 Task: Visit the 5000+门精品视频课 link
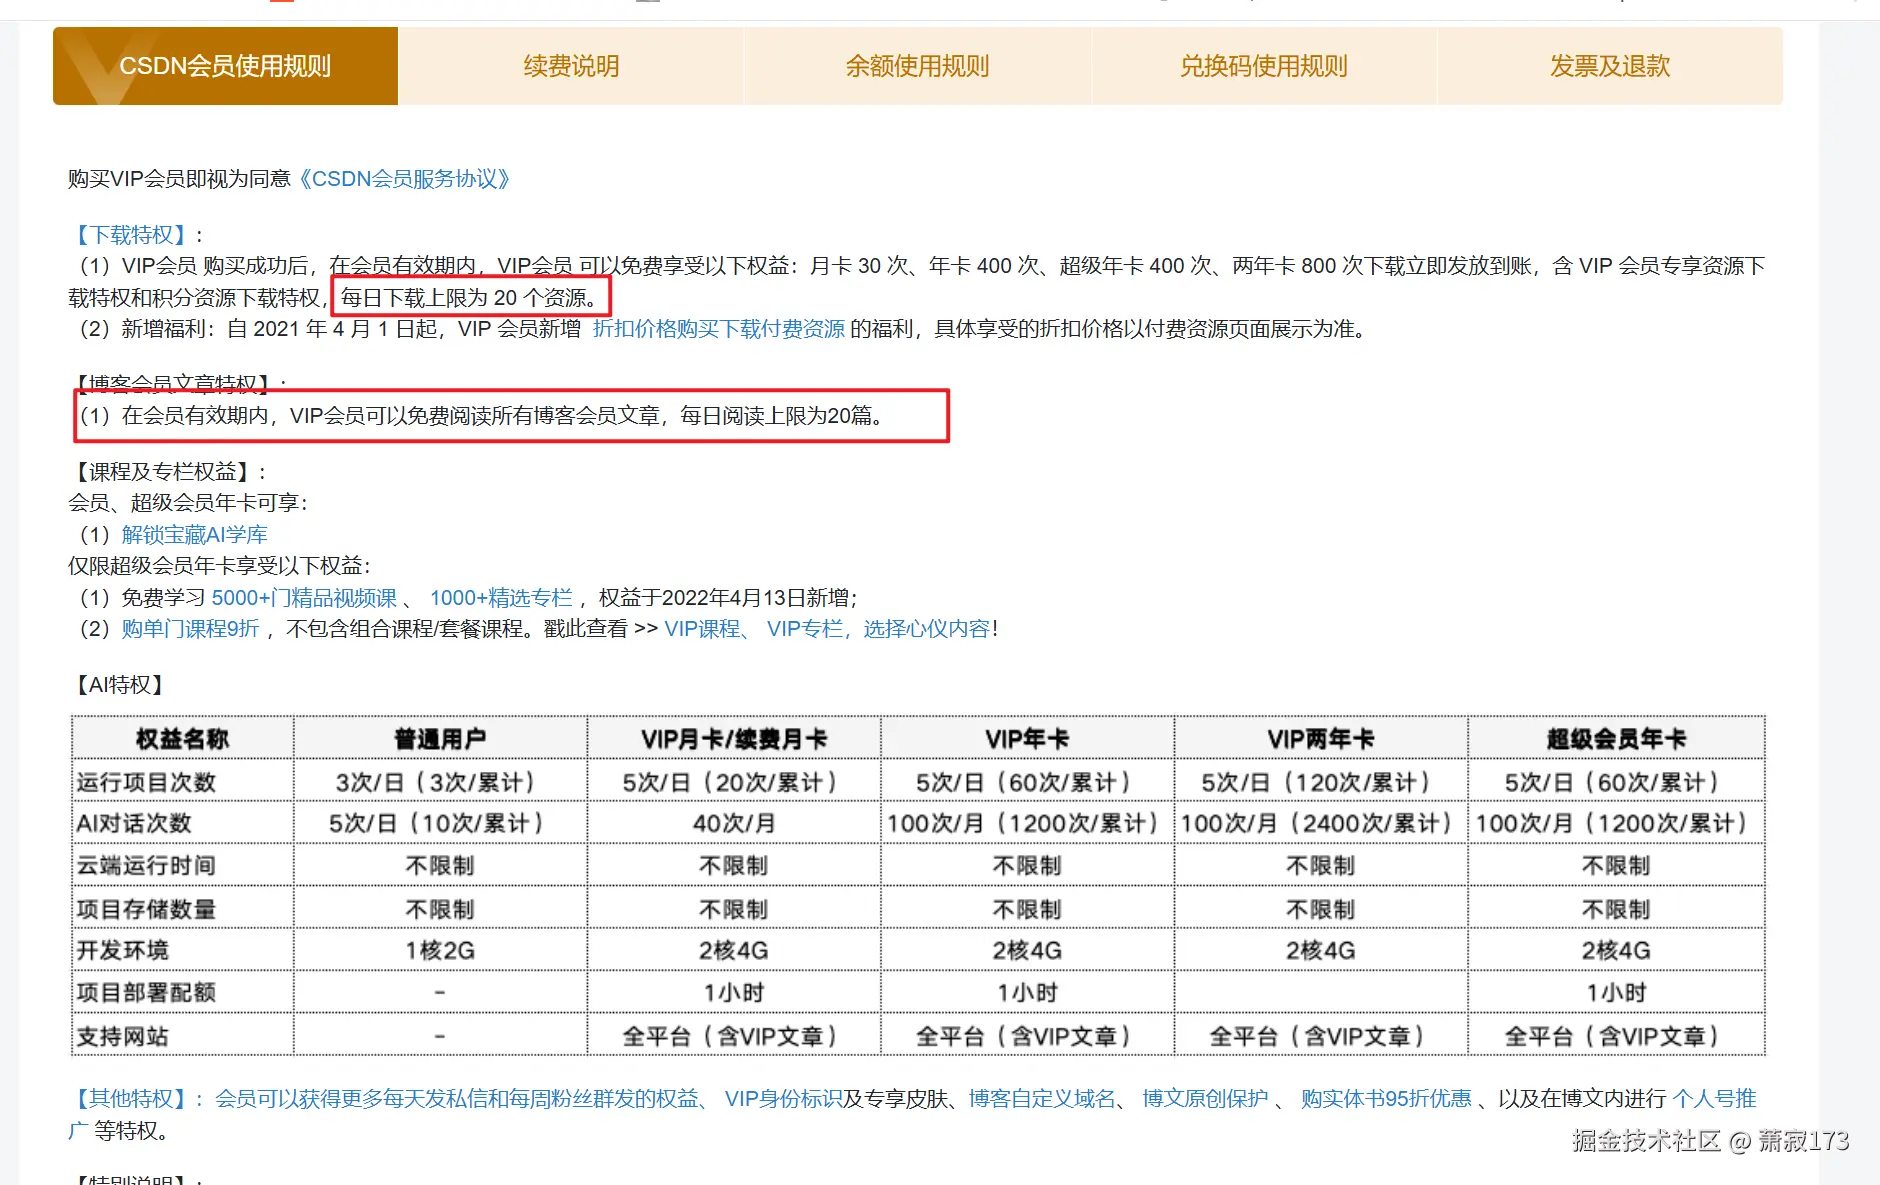pos(304,598)
